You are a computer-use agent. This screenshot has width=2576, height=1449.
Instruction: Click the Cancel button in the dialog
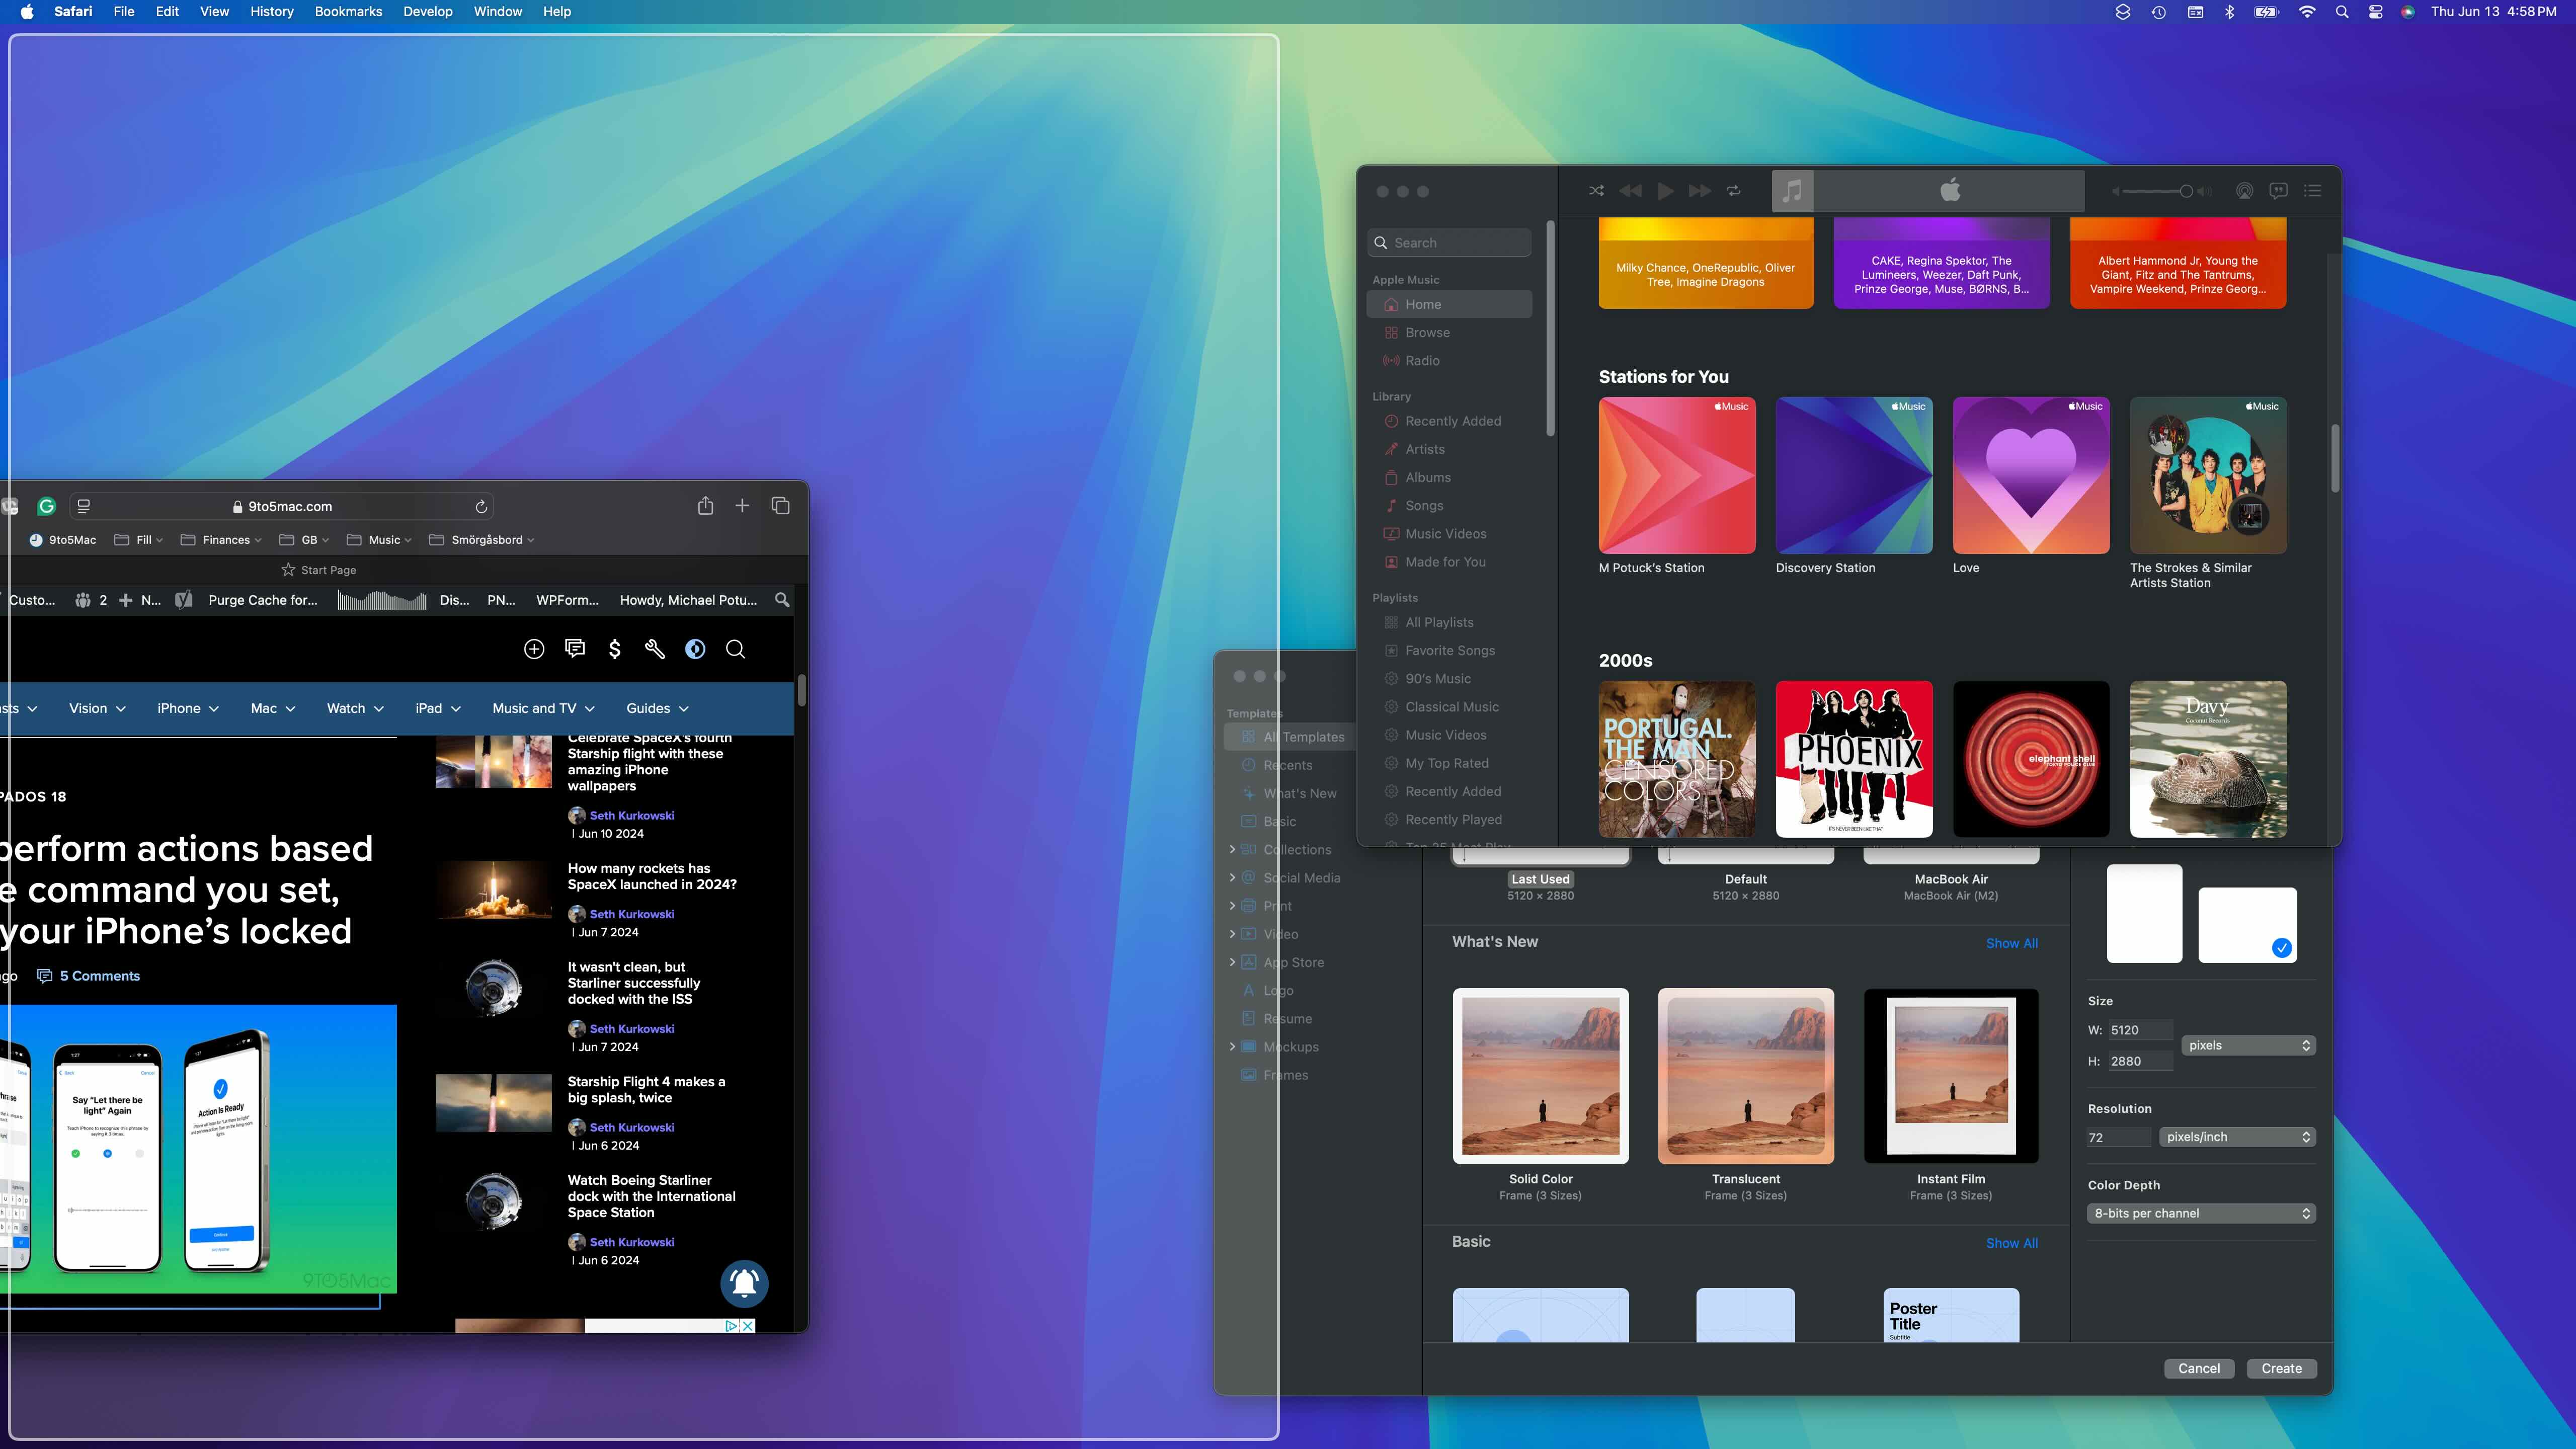point(2199,1367)
